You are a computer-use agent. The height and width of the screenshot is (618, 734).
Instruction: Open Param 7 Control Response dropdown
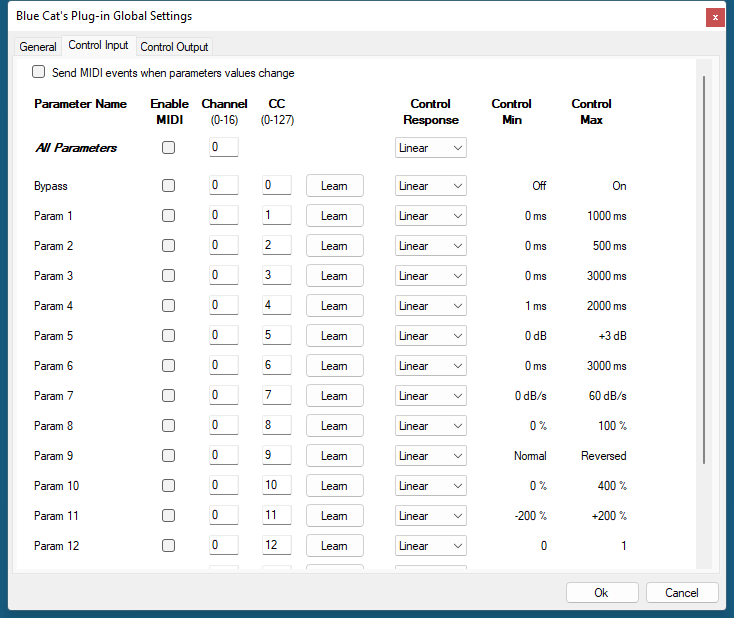tap(431, 396)
